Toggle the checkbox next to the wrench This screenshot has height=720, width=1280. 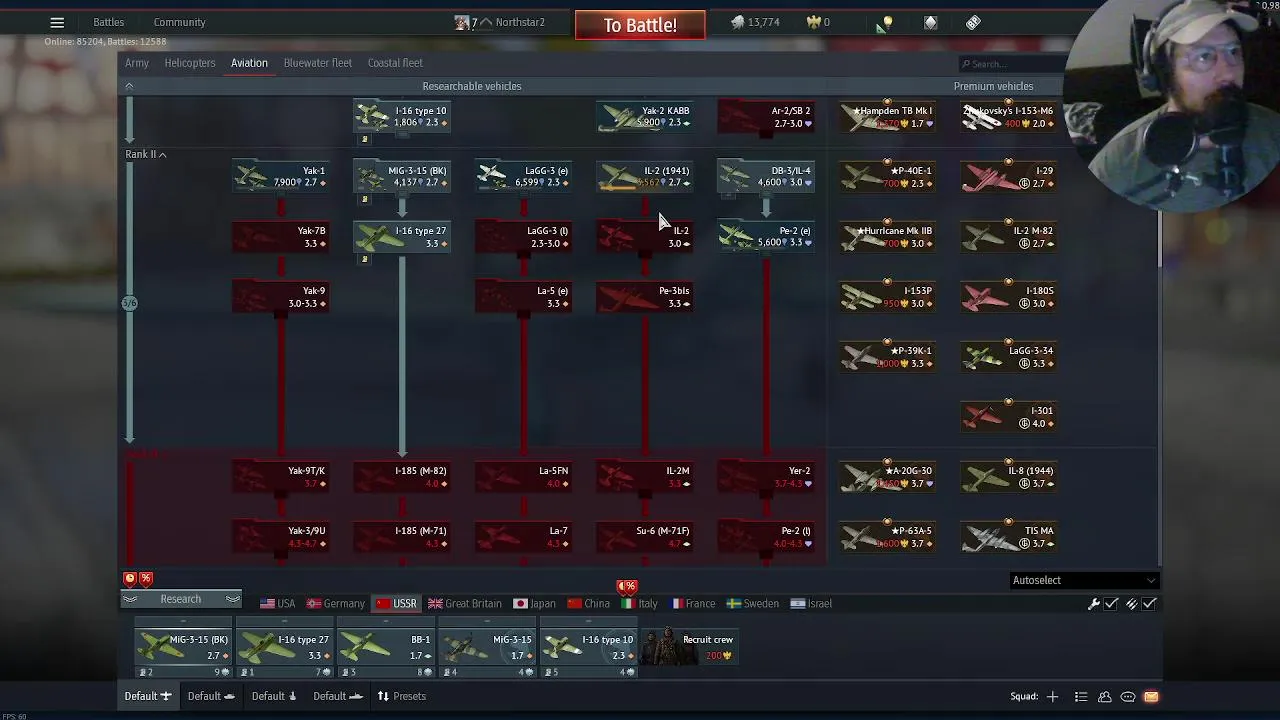(1111, 604)
